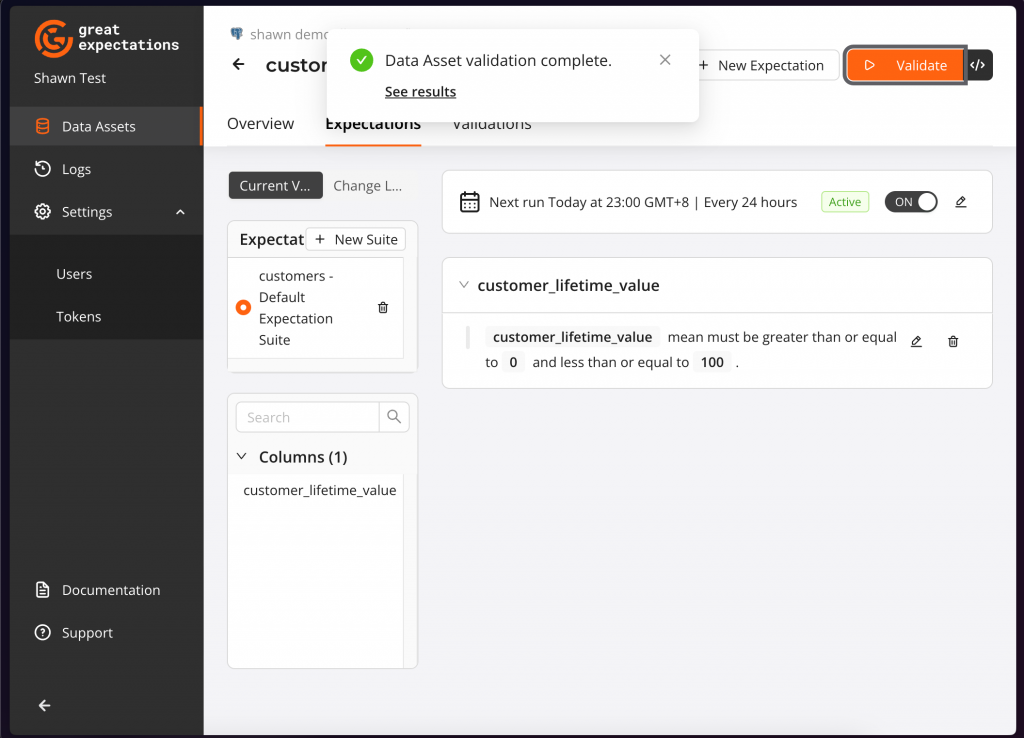
Task: Collapse the Settings menu in sidebar
Action: tap(180, 212)
